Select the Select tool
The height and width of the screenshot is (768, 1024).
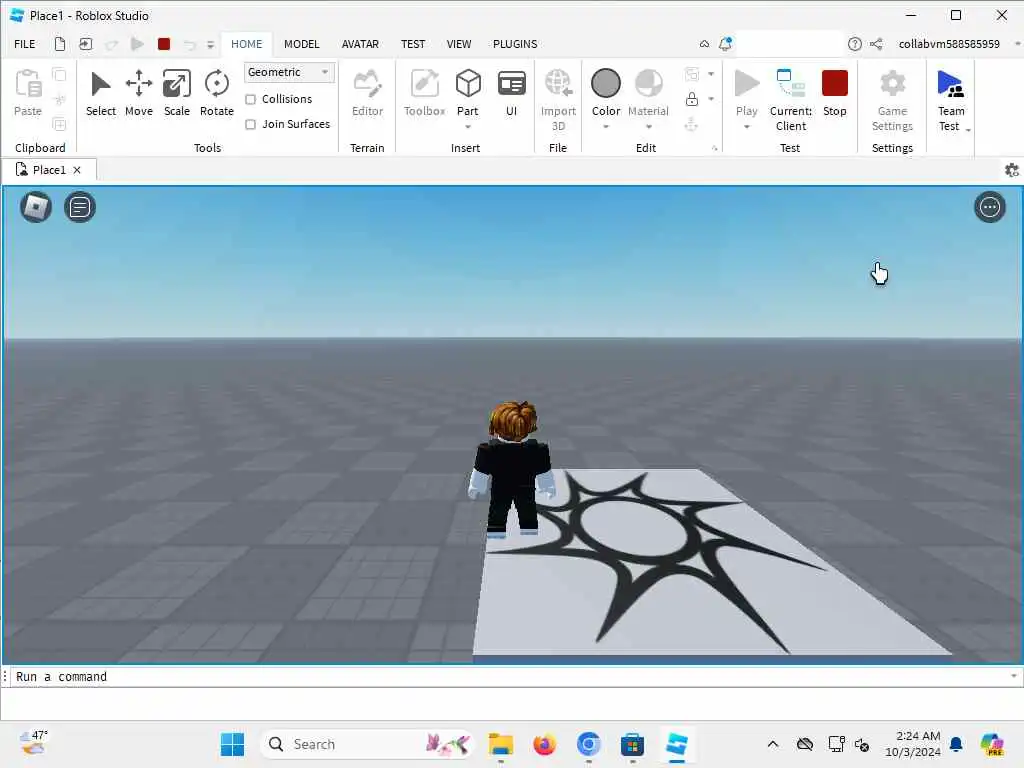(x=101, y=93)
